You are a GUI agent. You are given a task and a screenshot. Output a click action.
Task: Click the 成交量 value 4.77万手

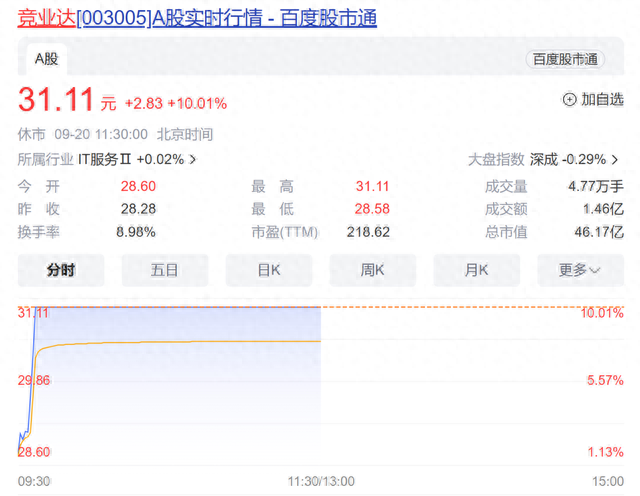[596, 186]
